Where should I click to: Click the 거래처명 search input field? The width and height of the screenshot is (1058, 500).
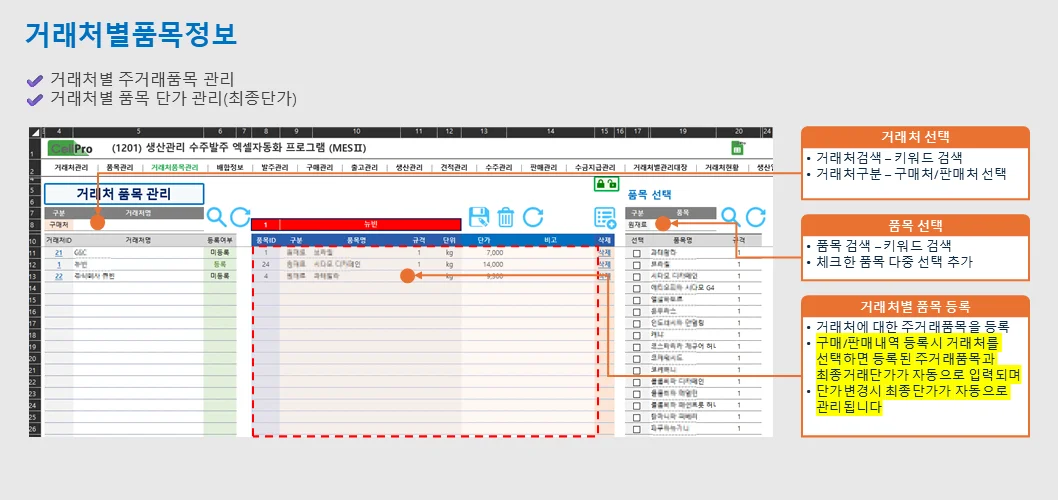pyautogui.click(x=140, y=225)
